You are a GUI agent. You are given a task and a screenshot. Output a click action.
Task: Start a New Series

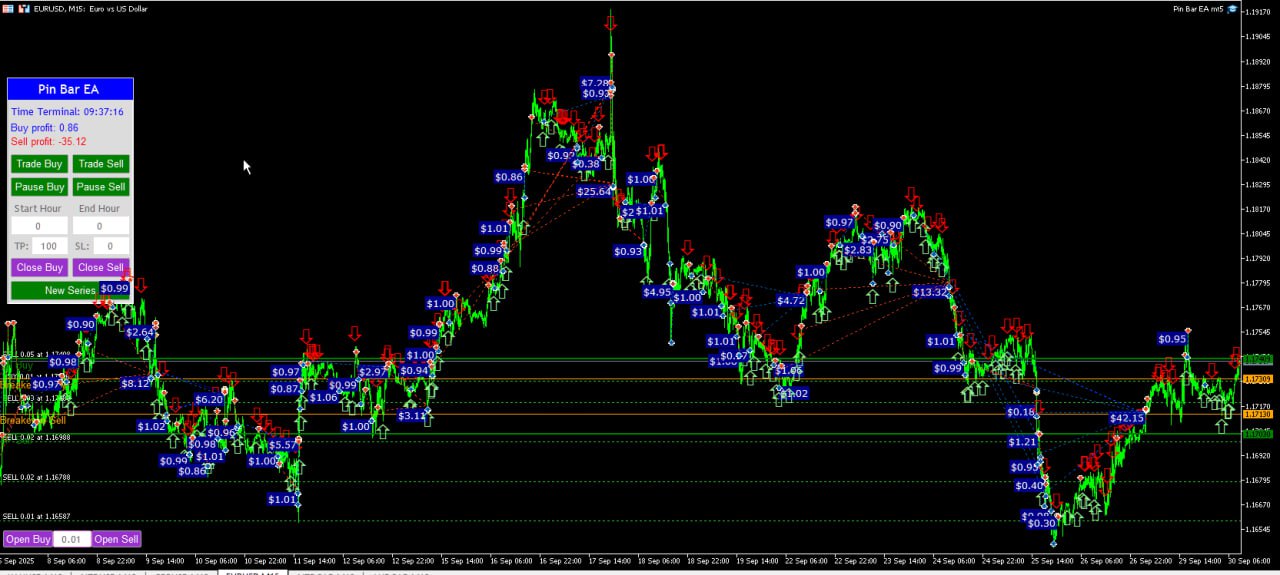pyautogui.click(x=70, y=290)
